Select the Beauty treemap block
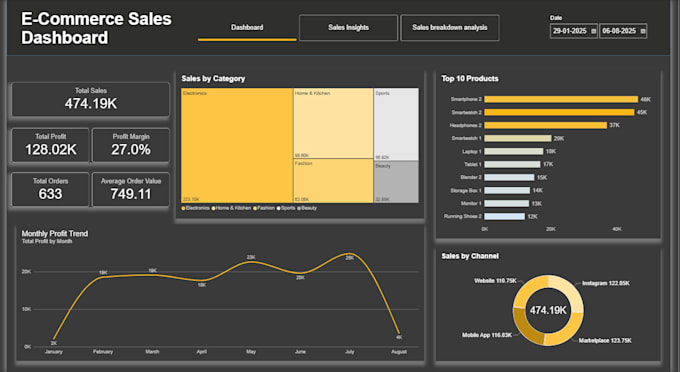 point(396,182)
